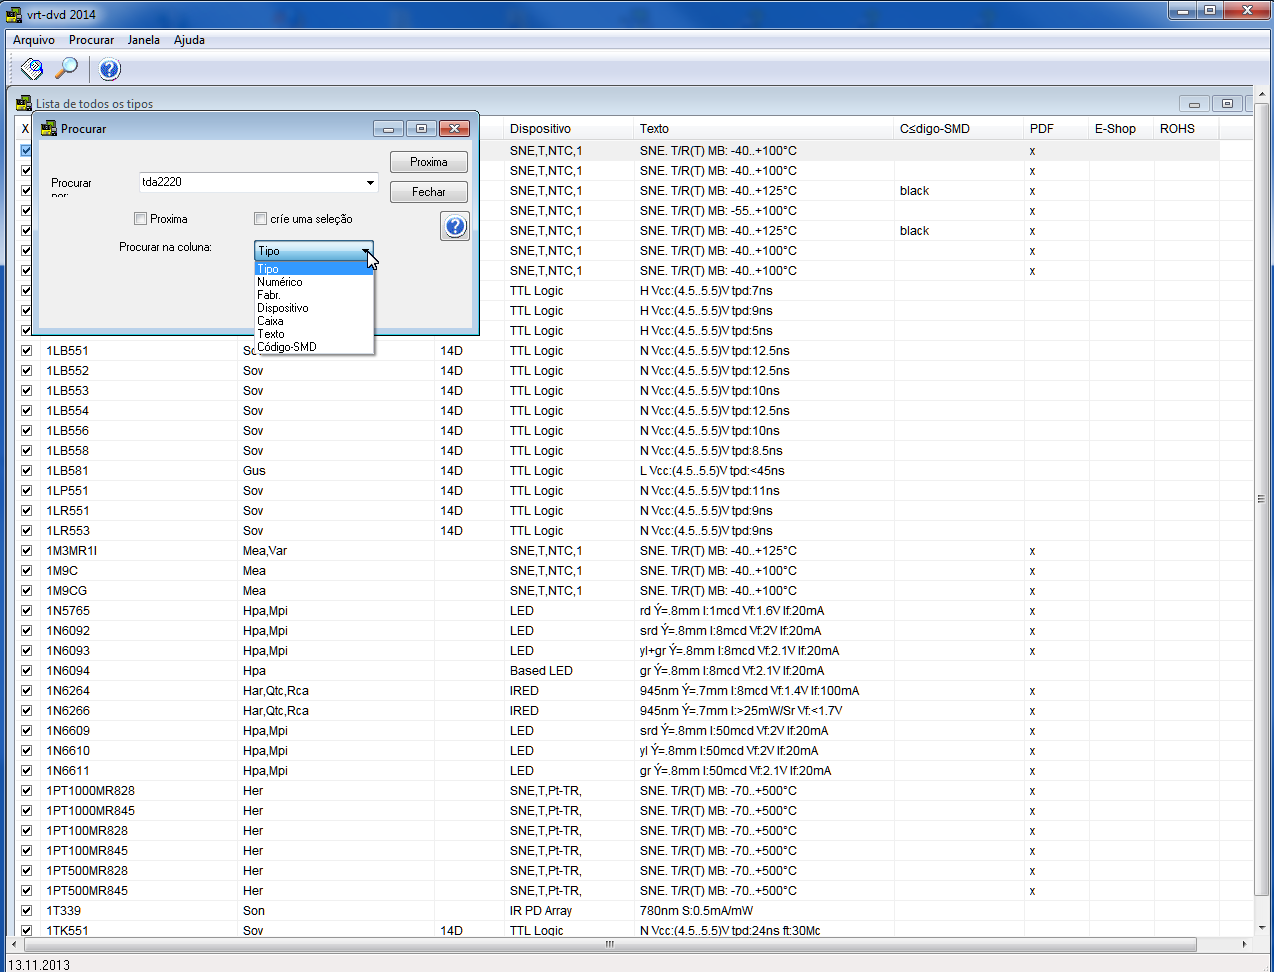Screen dimensions: 1274x972
Task: Uncheck the 1T339 row checkbox
Action: (27, 911)
